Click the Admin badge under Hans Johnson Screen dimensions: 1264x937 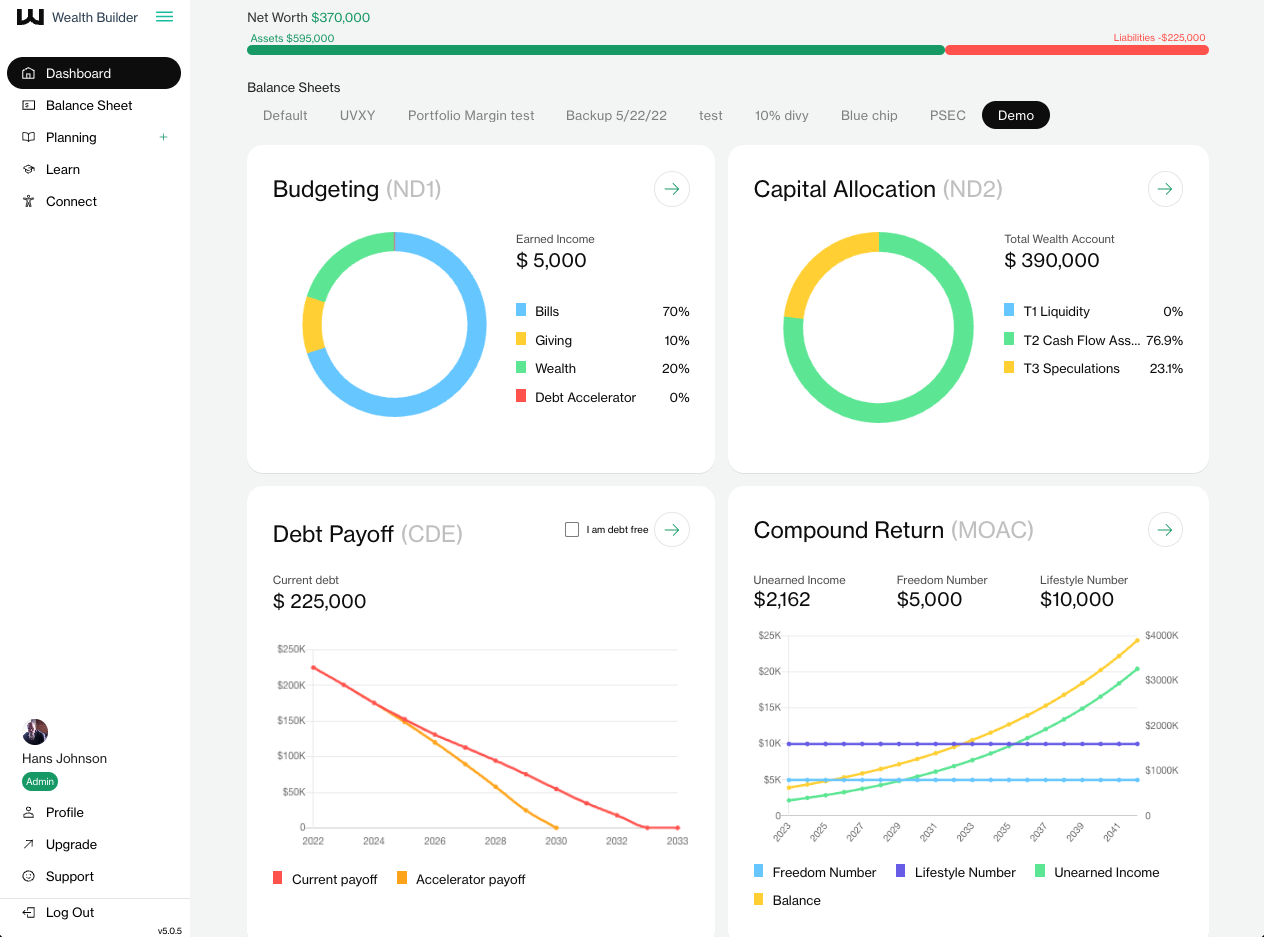click(x=39, y=781)
